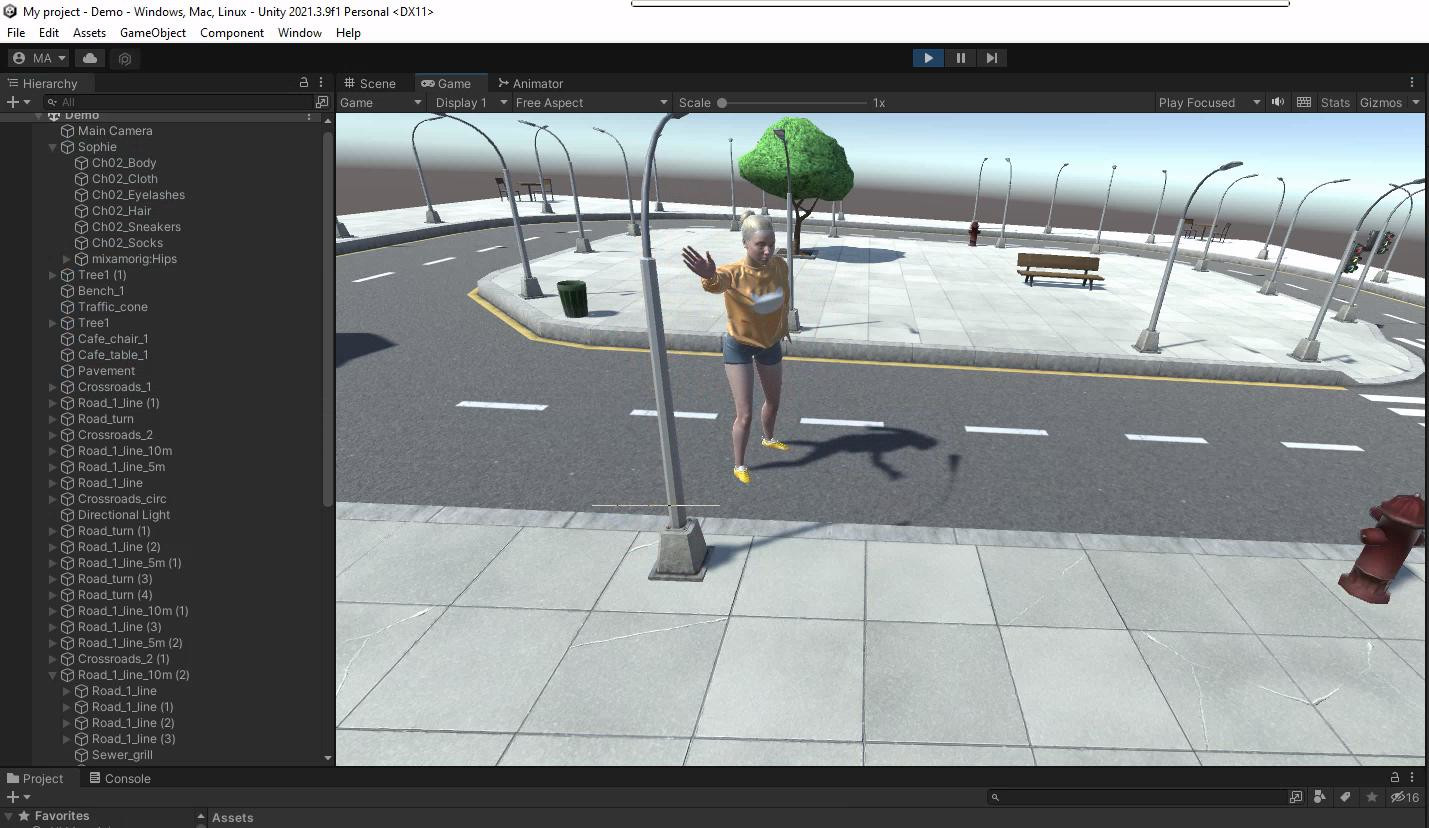The width and height of the screenshot is (1429, 828).
Task: Open the Version Control icon in the toolbar
Action: 125,58
